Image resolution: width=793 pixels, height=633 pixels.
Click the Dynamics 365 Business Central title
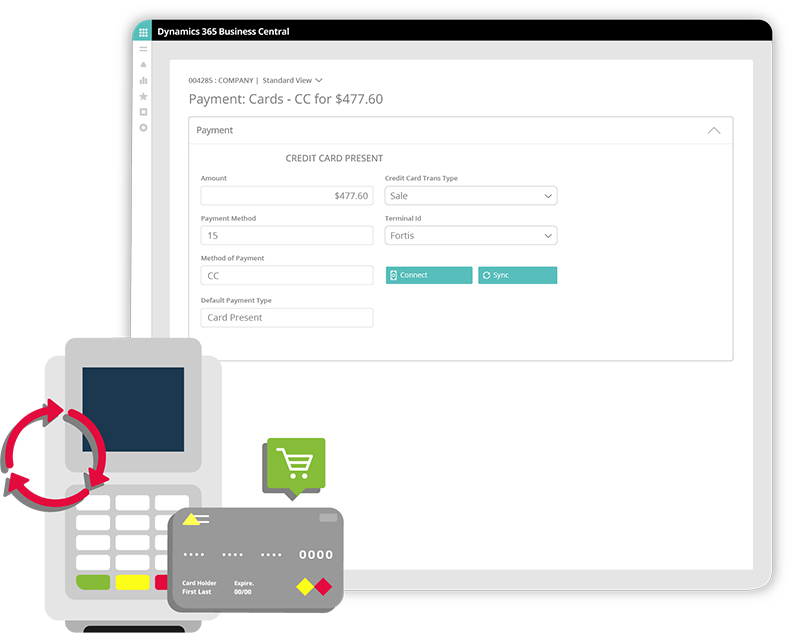[x=223, y=32]
